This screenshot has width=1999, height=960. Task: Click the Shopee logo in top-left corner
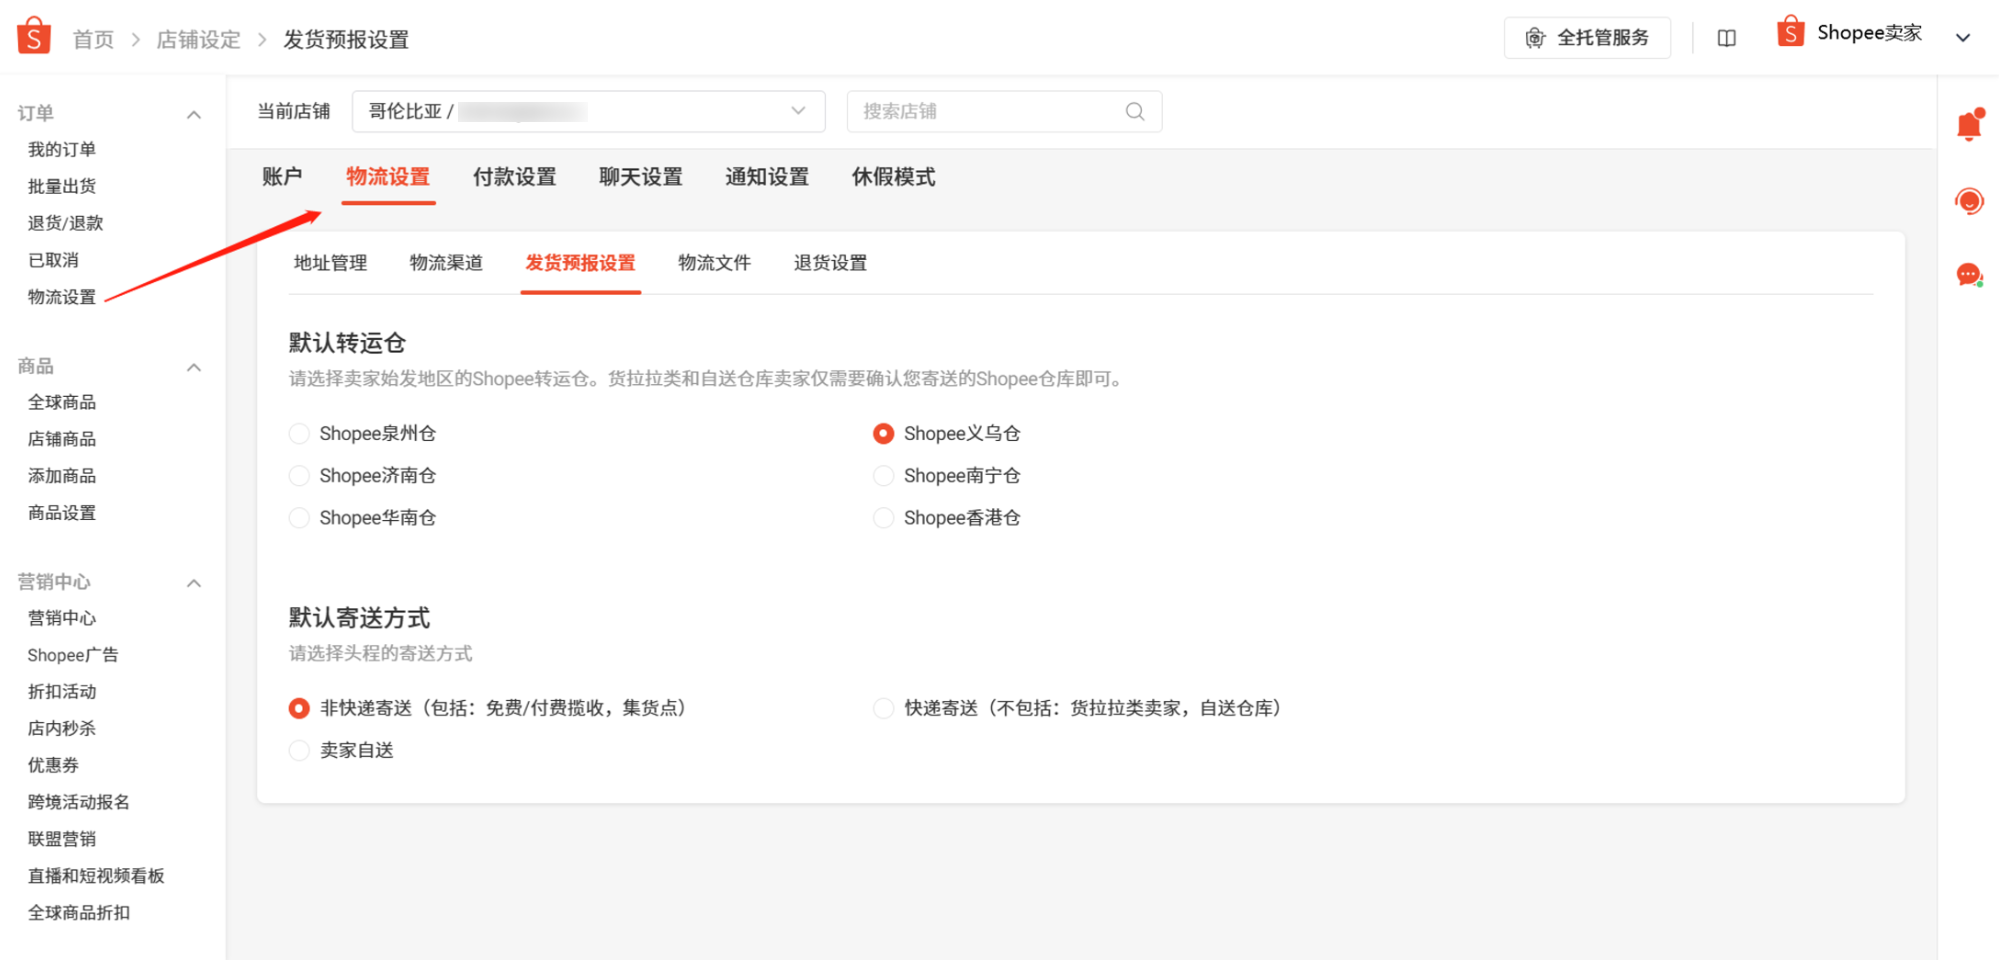(34, 36)
